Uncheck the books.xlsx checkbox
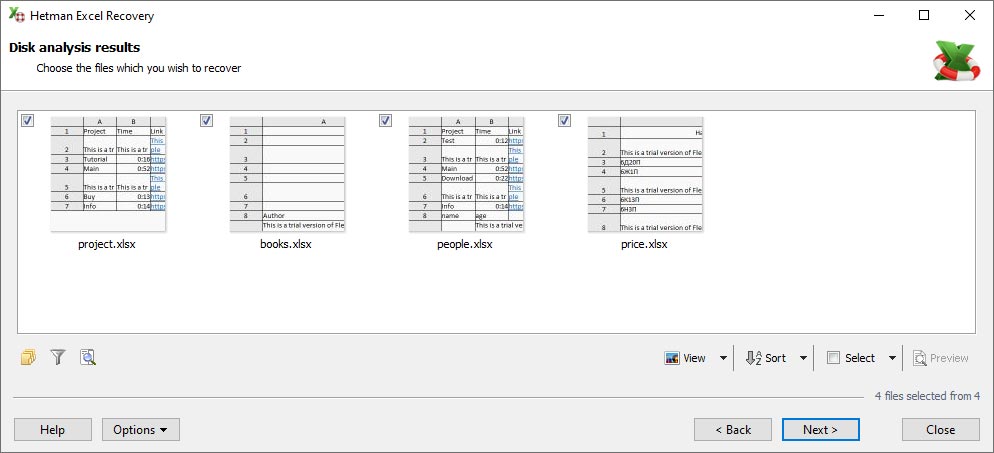 point(207,120)
